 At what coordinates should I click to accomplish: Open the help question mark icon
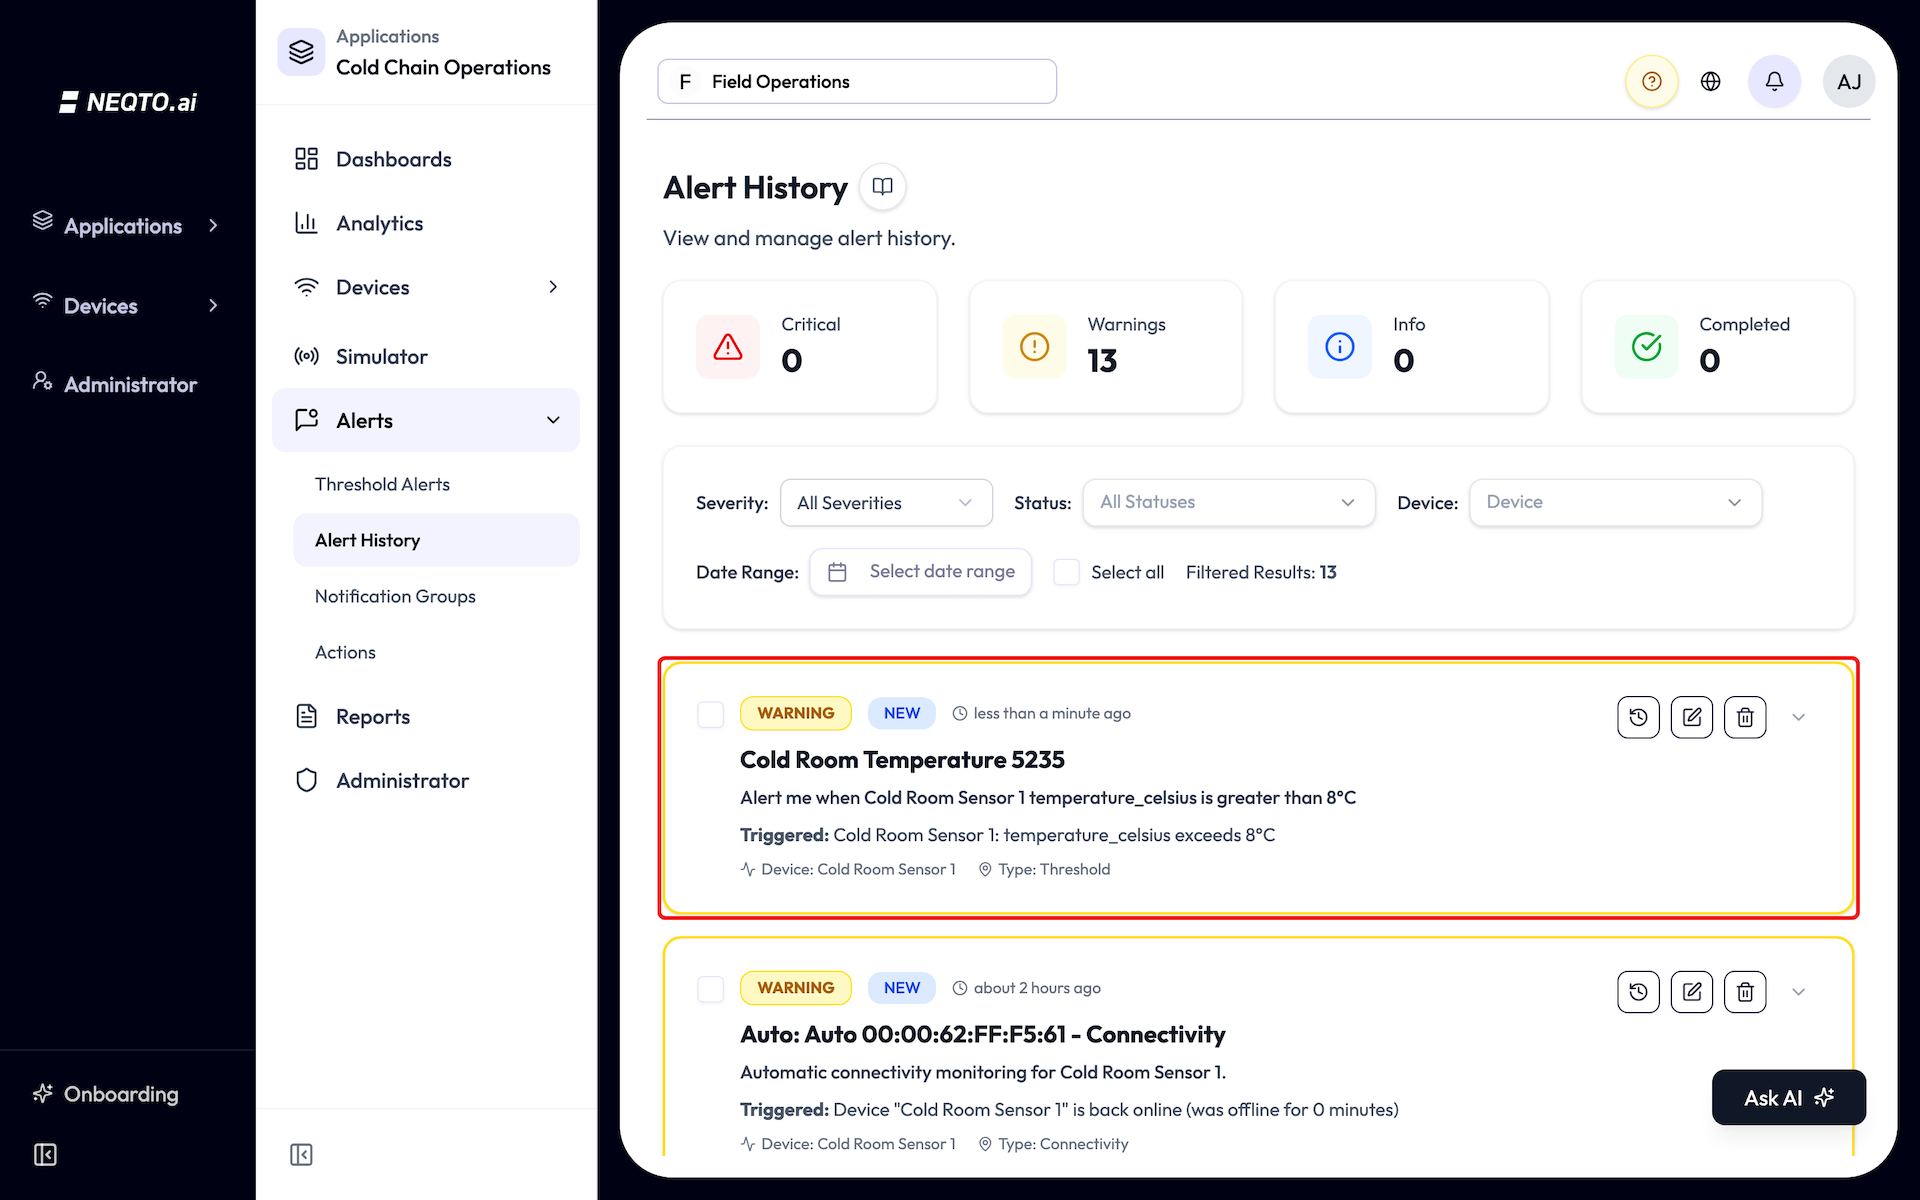tap(1651, 81)
